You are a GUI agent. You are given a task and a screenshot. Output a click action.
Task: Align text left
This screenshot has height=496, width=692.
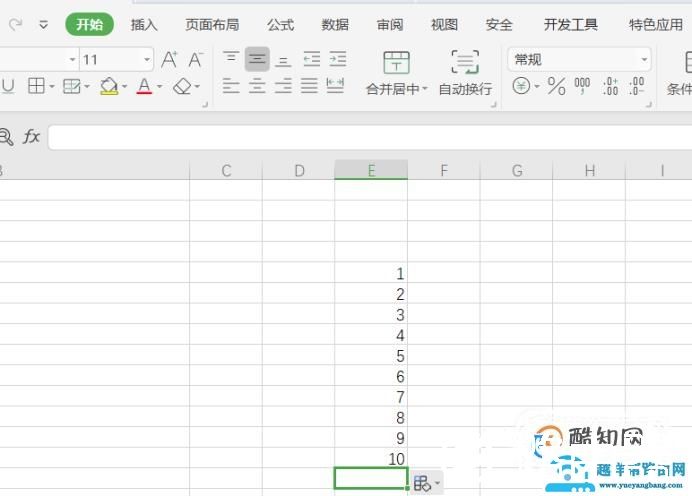coord(231,86)
